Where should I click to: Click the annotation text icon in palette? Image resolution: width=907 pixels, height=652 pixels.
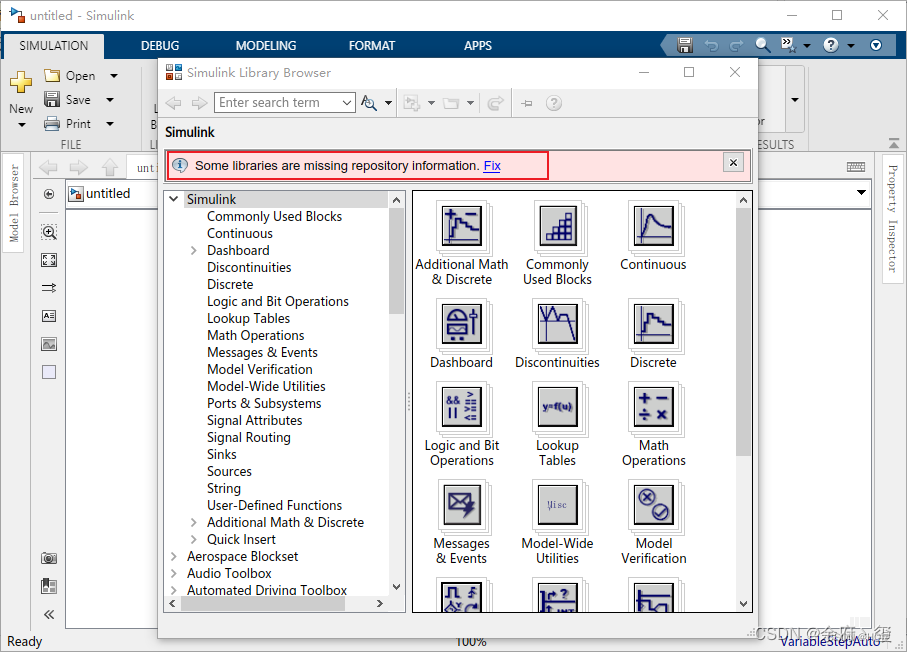(x=49, y=316)
